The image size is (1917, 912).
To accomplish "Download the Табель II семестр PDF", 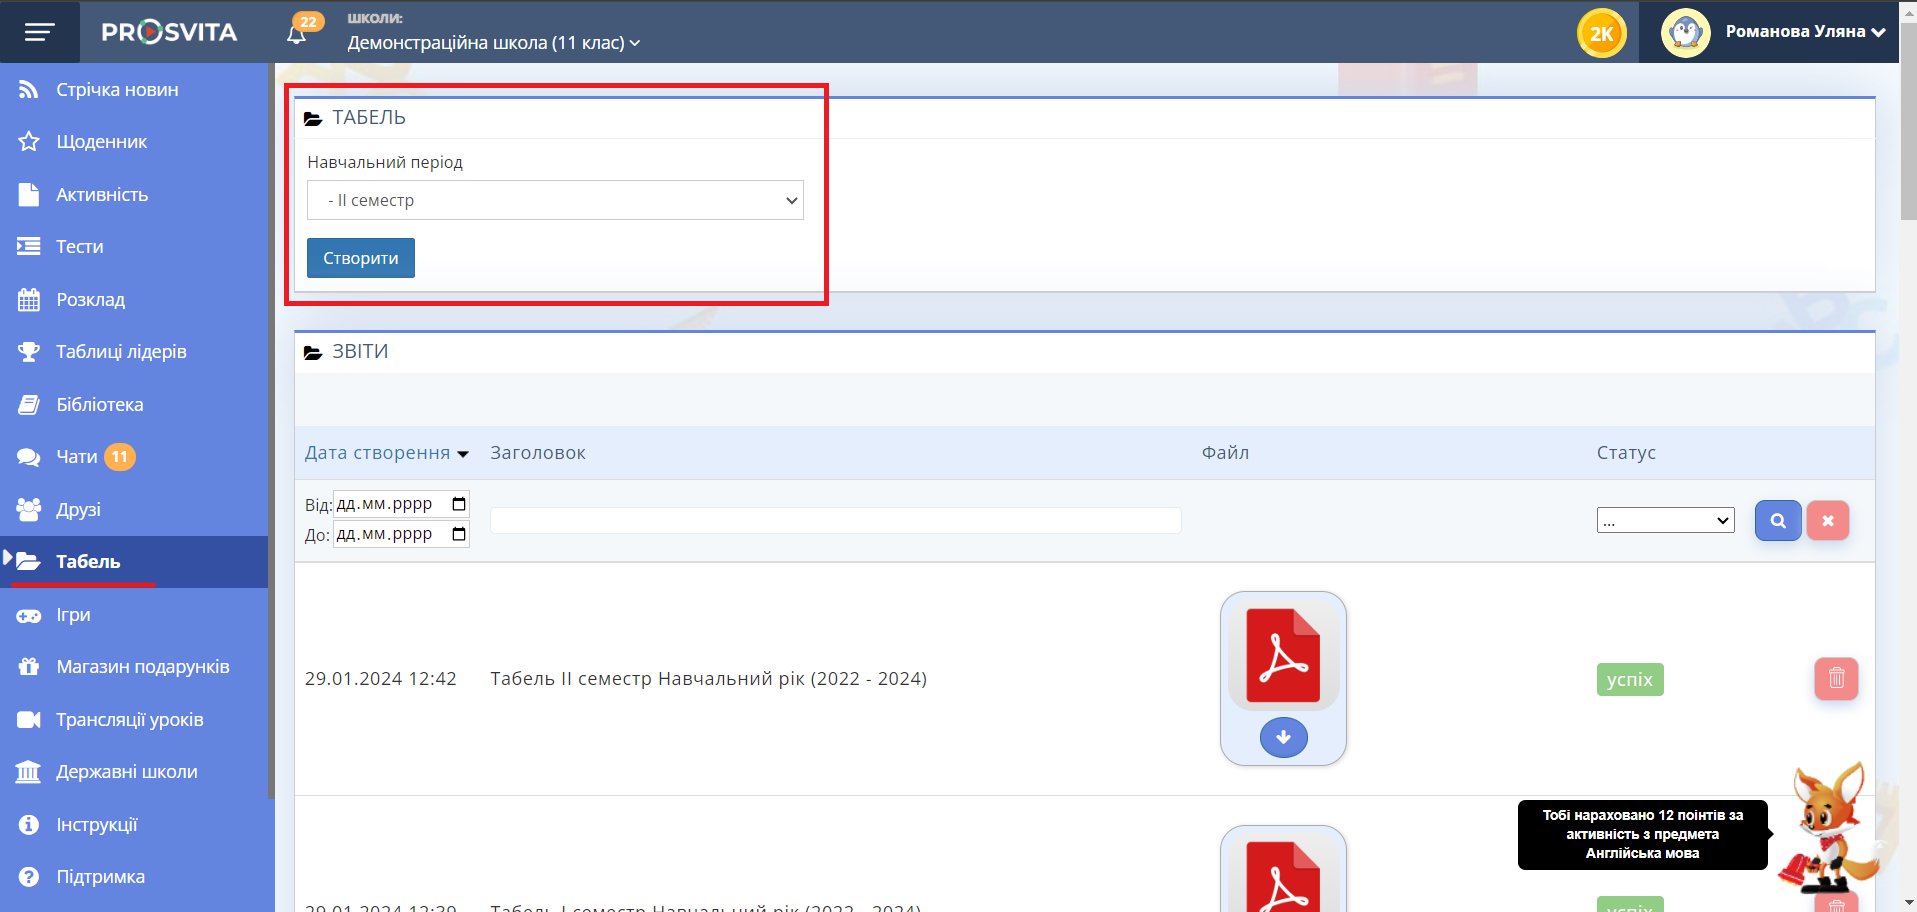I will pyautogui.click(x=1283, y=738).
